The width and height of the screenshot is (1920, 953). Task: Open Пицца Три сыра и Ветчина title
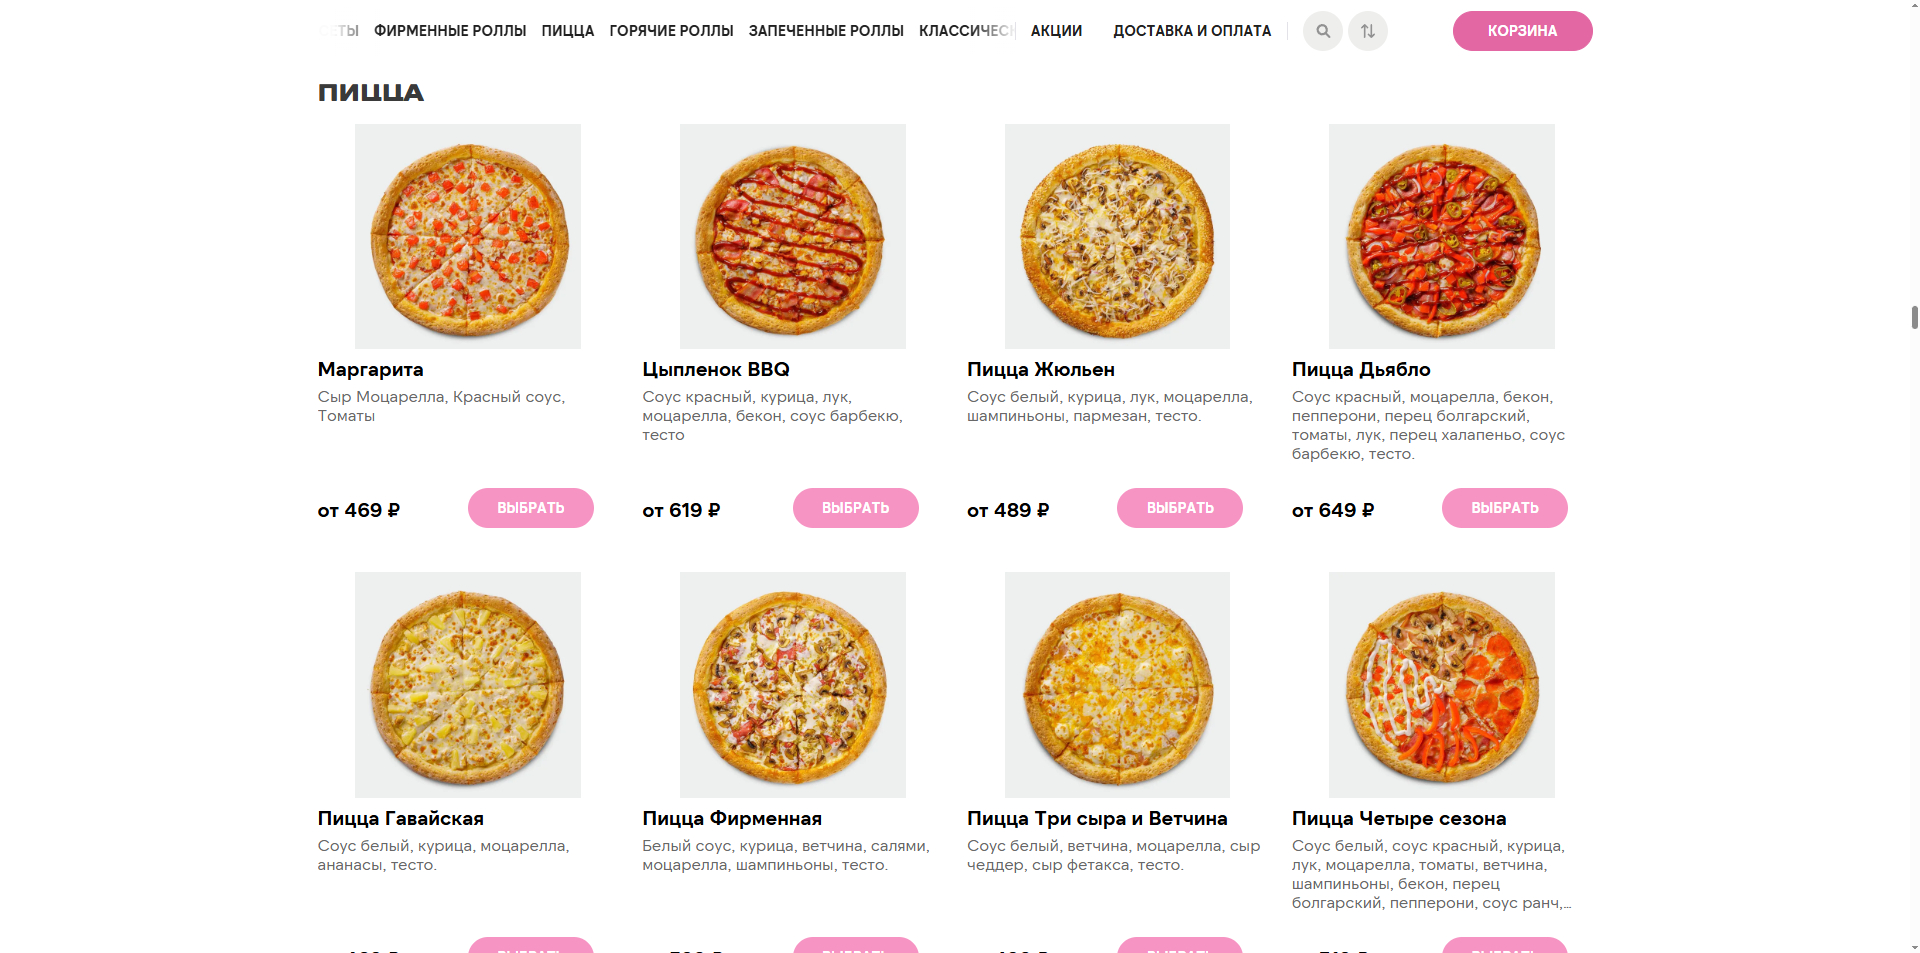[x=1097, y=818]
